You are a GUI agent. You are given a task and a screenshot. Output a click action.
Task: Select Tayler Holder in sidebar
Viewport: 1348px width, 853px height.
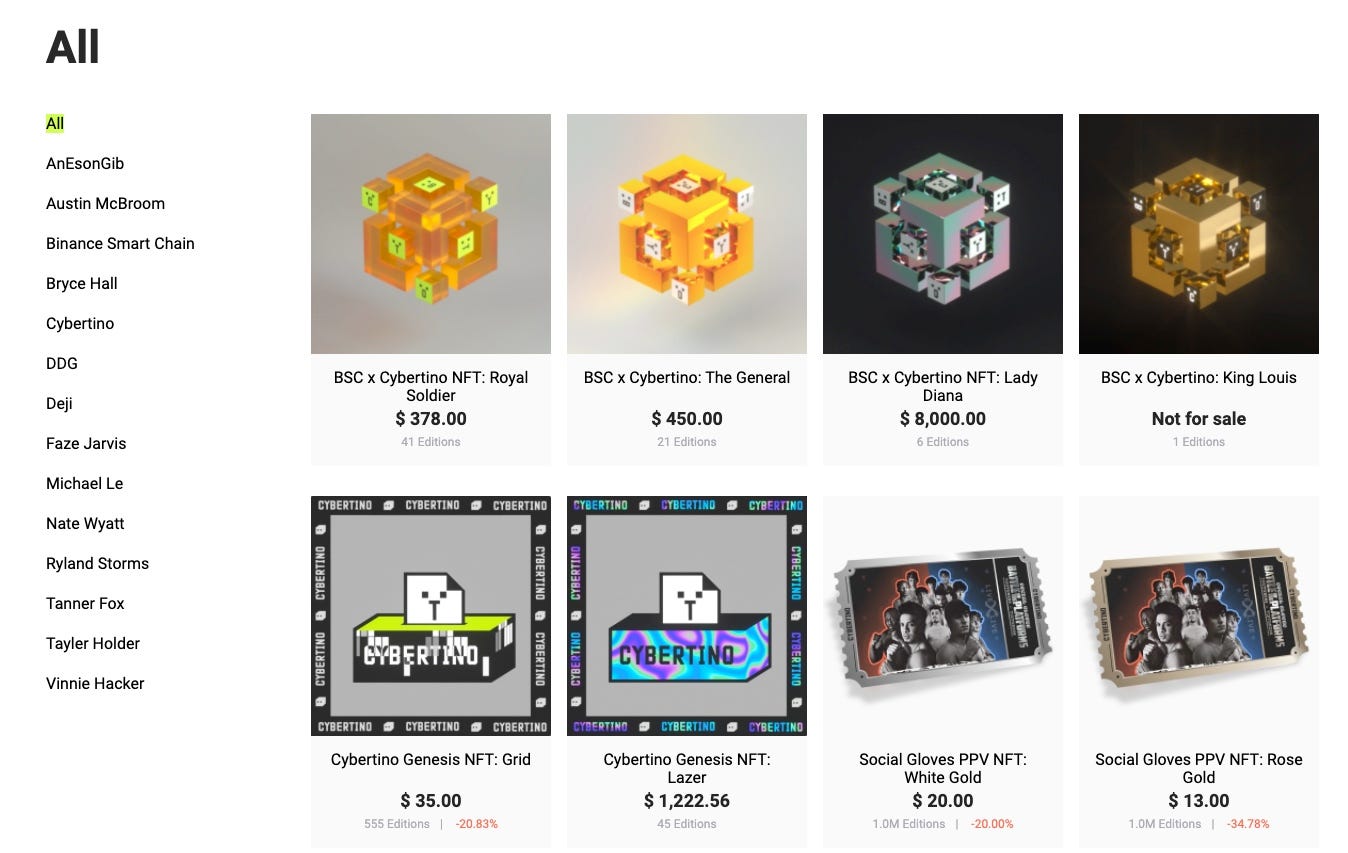[93, 643]
